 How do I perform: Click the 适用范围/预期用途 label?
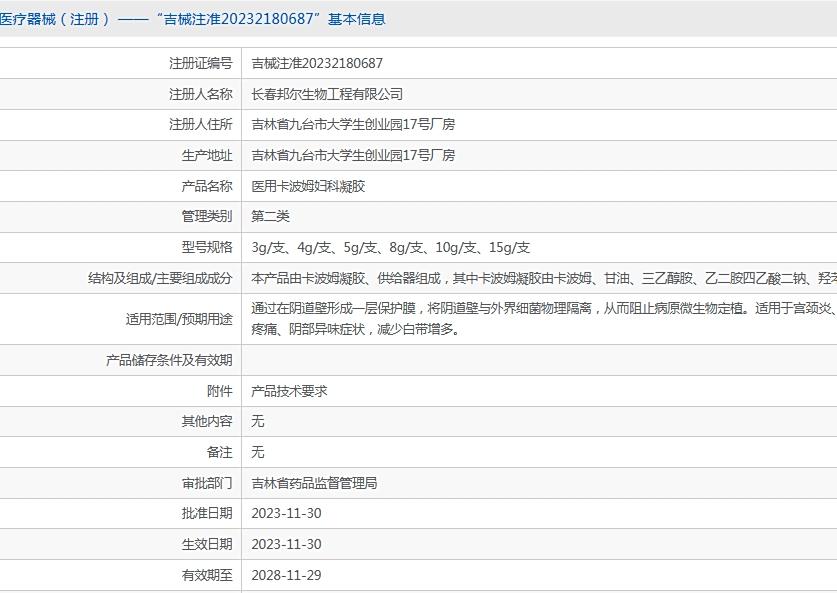point(179,319)
